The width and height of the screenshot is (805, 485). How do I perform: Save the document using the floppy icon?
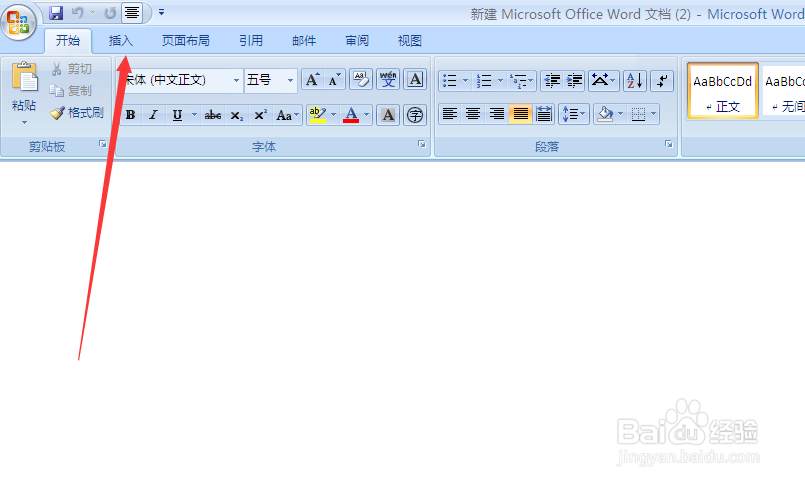point(56,13)
